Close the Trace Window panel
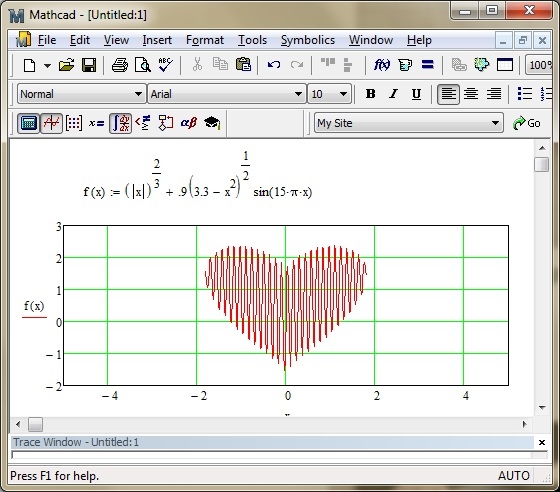Viewport: 560px width, 492px height. point(542,443)
